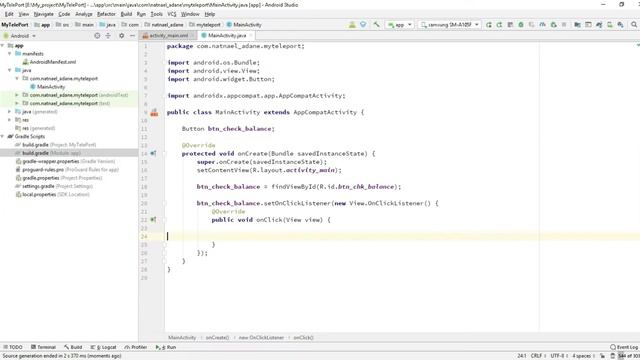The image size is (640, 360).
Task: Open the Build tool window at the bottom
Action: tap(73, 347)
